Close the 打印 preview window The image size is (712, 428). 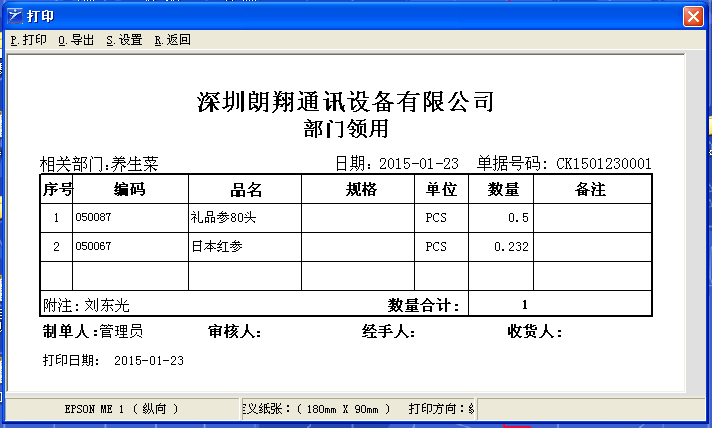tap(691, 17)
